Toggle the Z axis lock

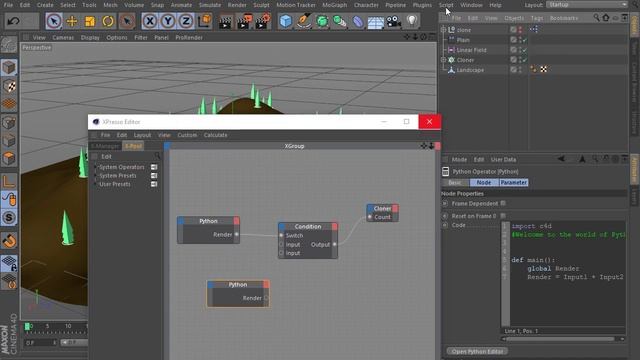186,21
